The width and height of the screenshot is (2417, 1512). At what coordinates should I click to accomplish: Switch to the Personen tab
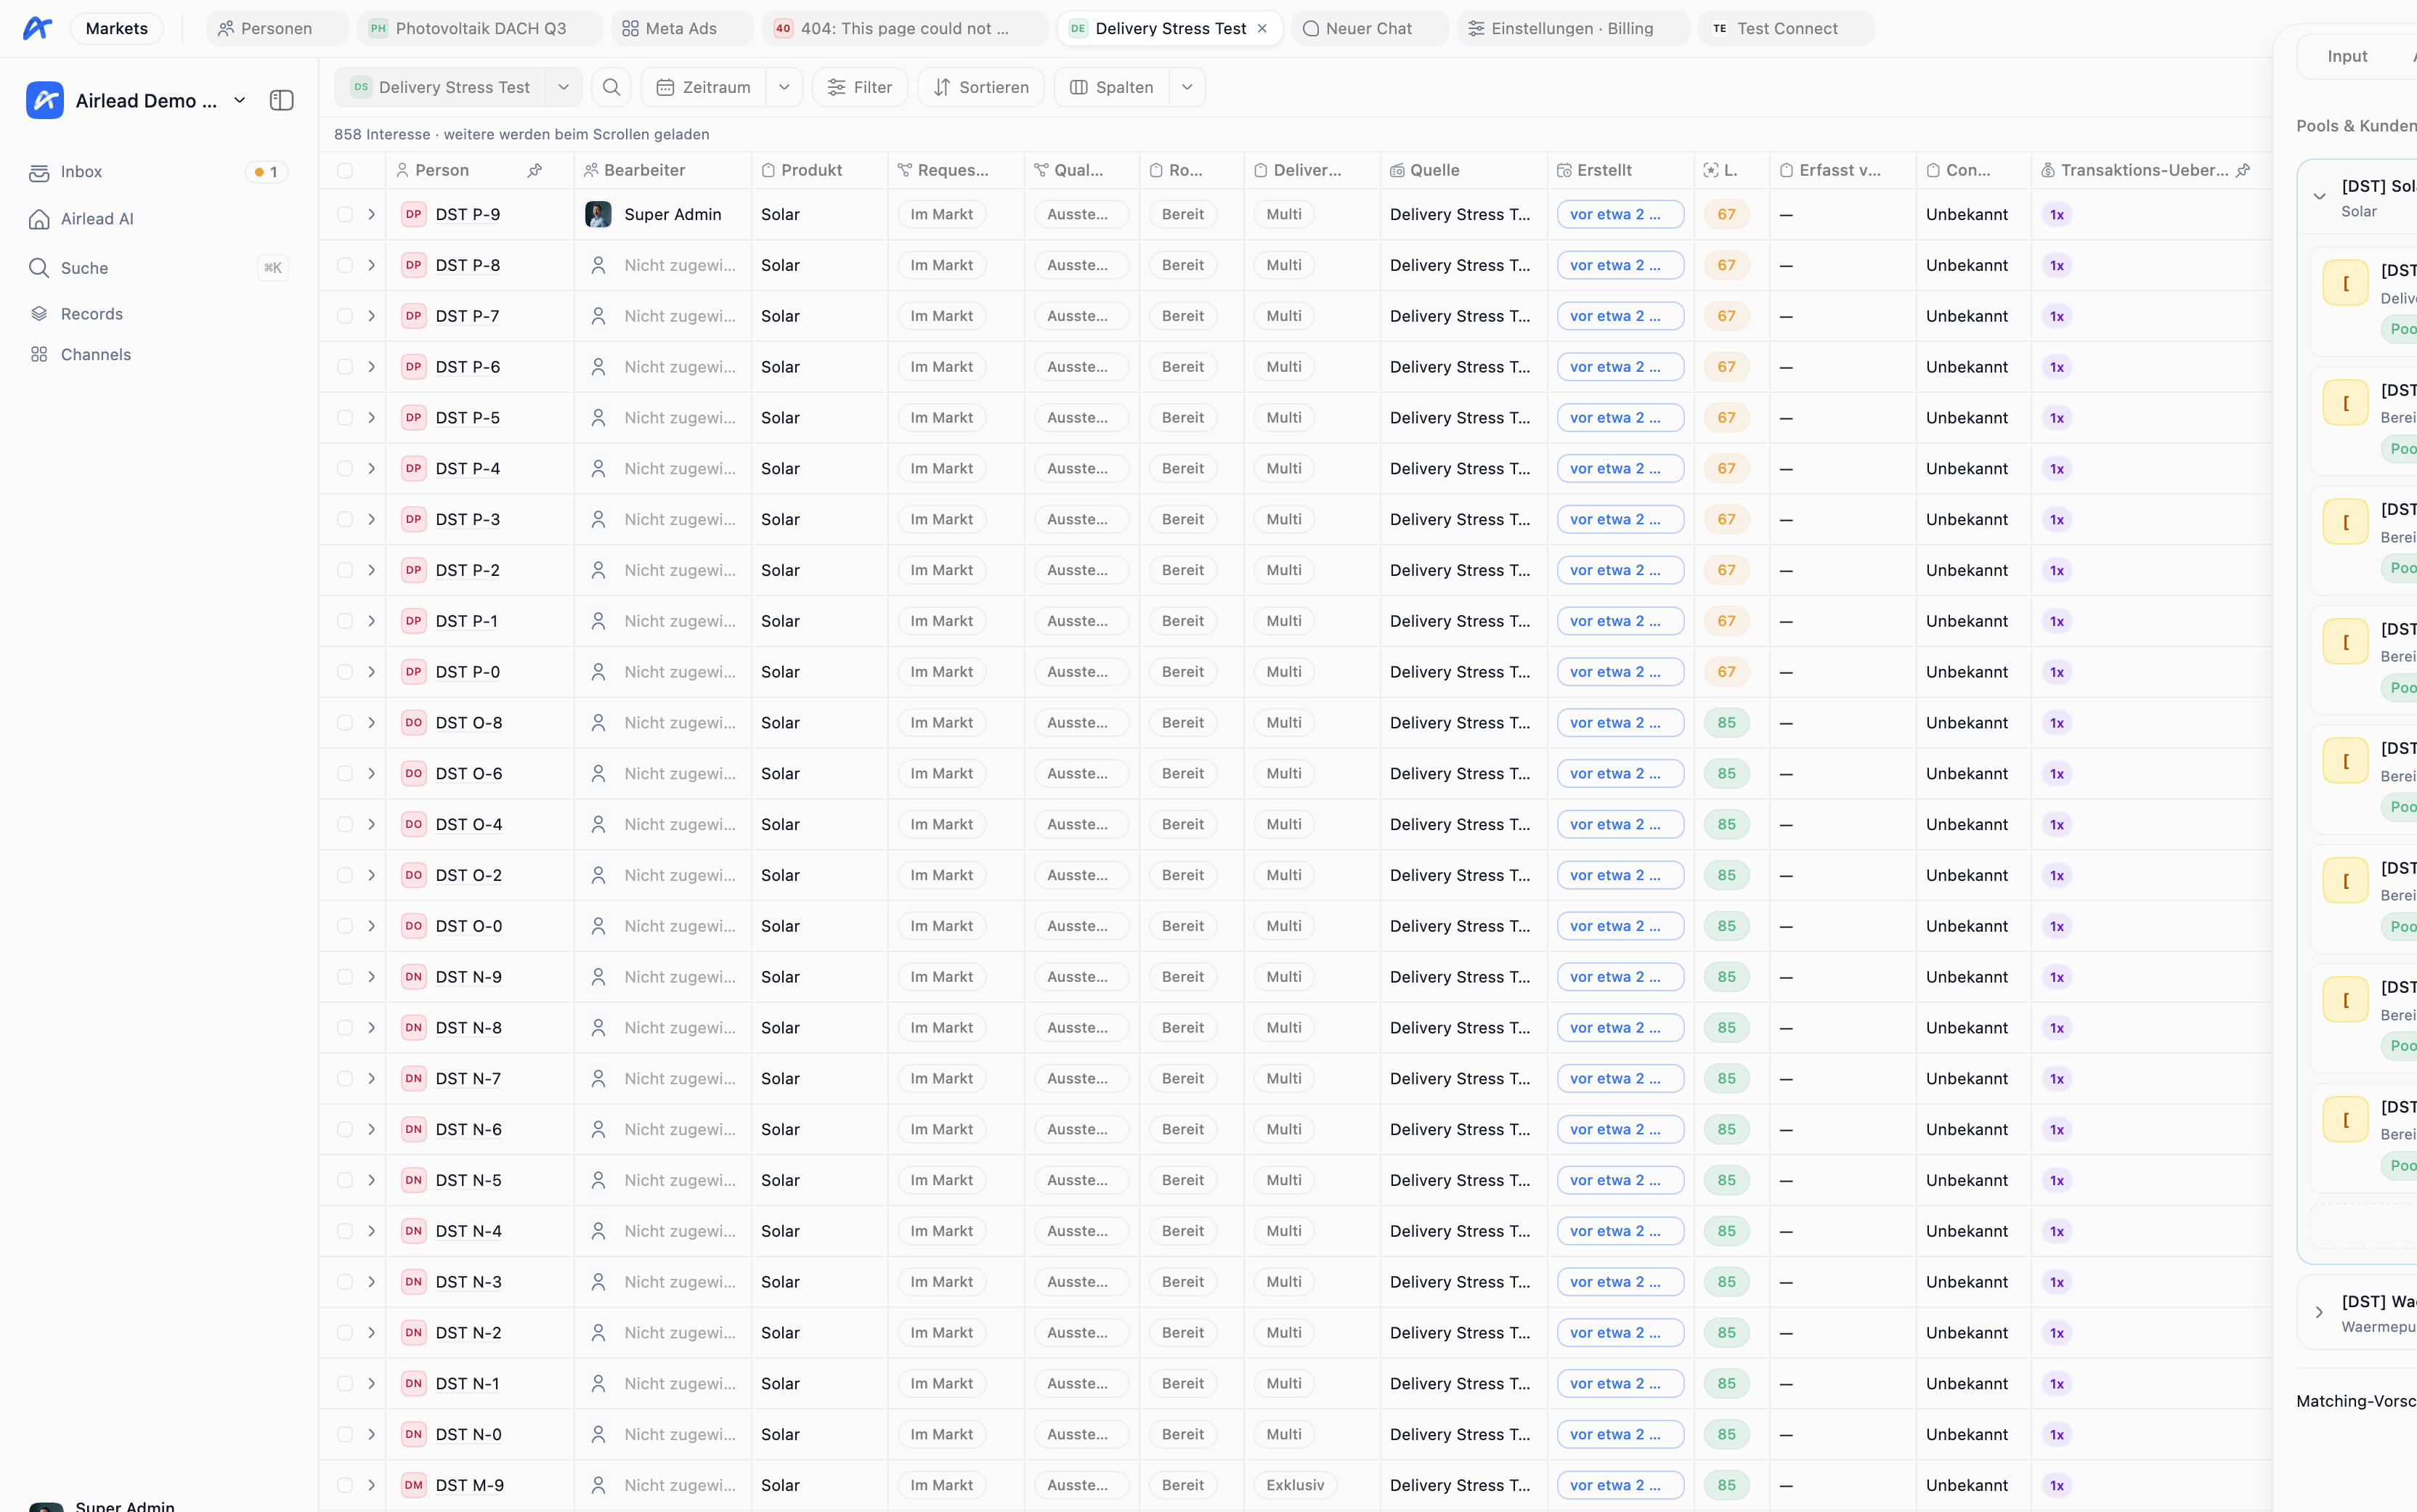(x=277, y=28)
